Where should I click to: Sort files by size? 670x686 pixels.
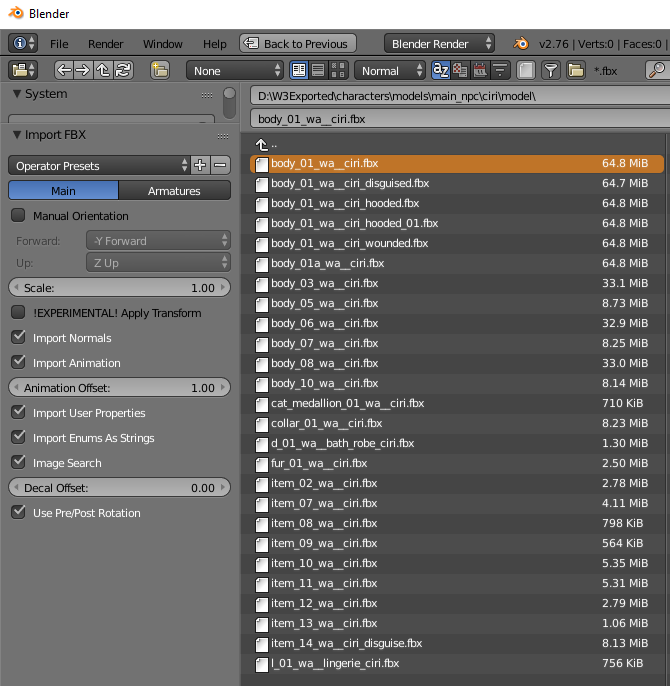tap(500, 70)
